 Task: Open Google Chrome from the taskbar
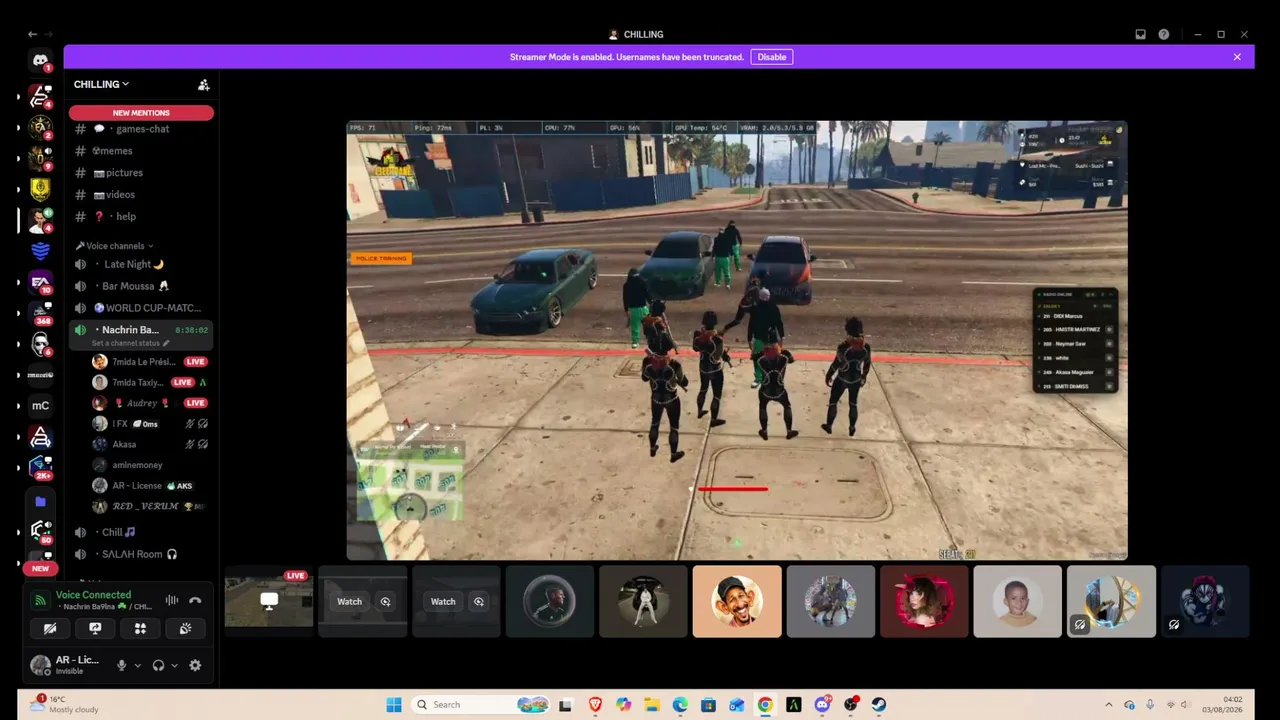765,705
